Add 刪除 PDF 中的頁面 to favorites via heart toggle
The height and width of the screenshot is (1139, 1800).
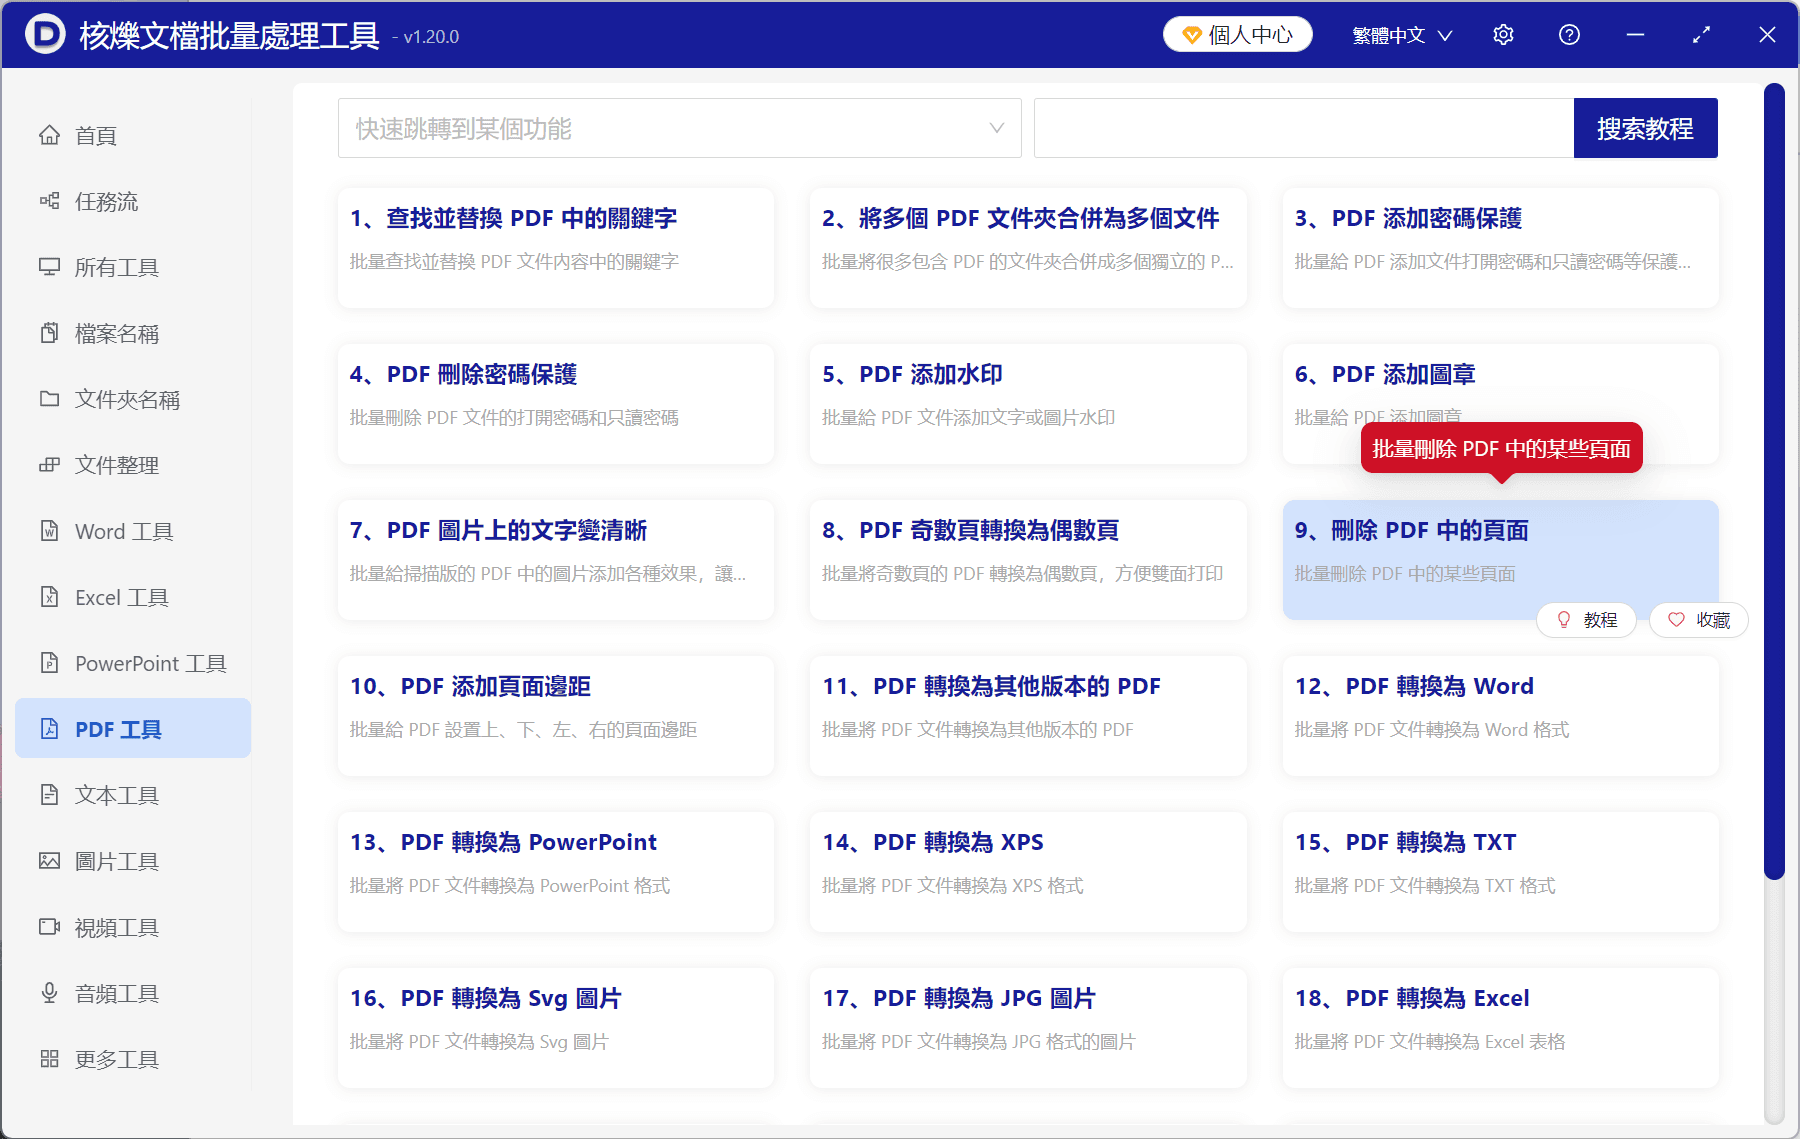click(x=1698, y=620)
